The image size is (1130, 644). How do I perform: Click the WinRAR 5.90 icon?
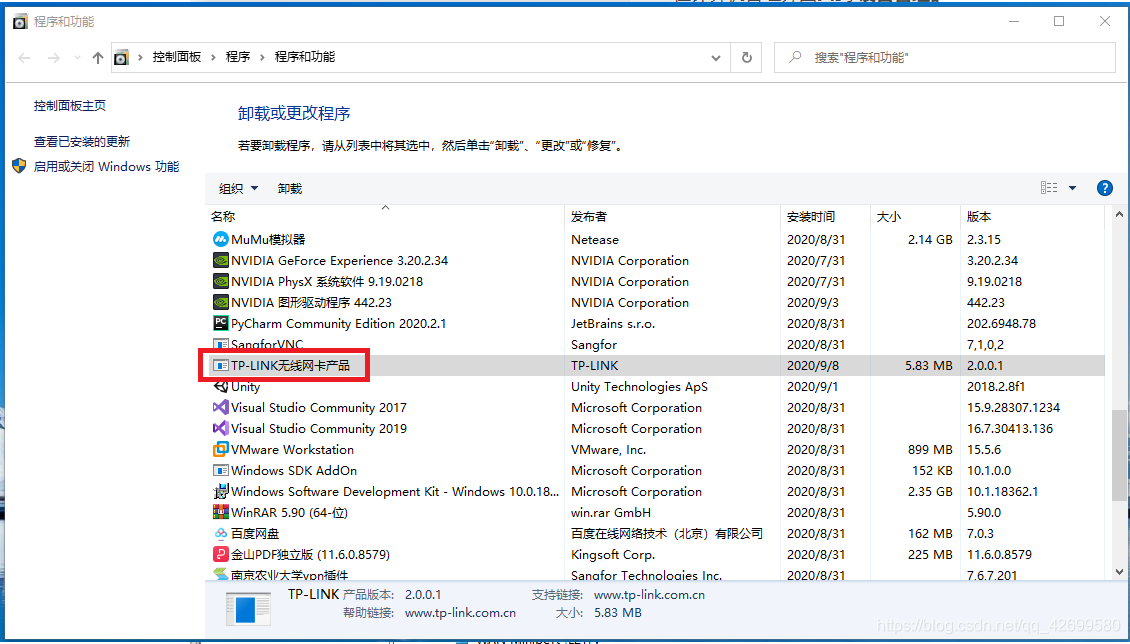pos(221,512)
